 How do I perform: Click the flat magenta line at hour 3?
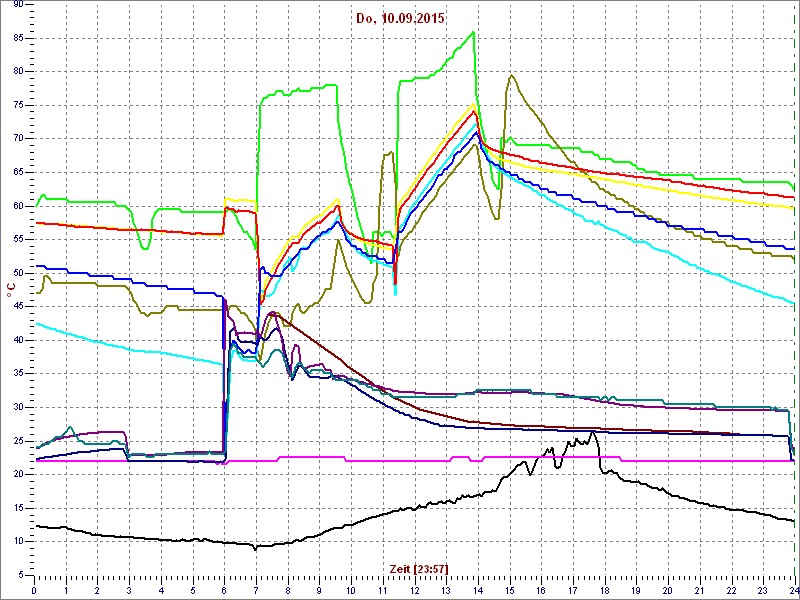[130, 461]
